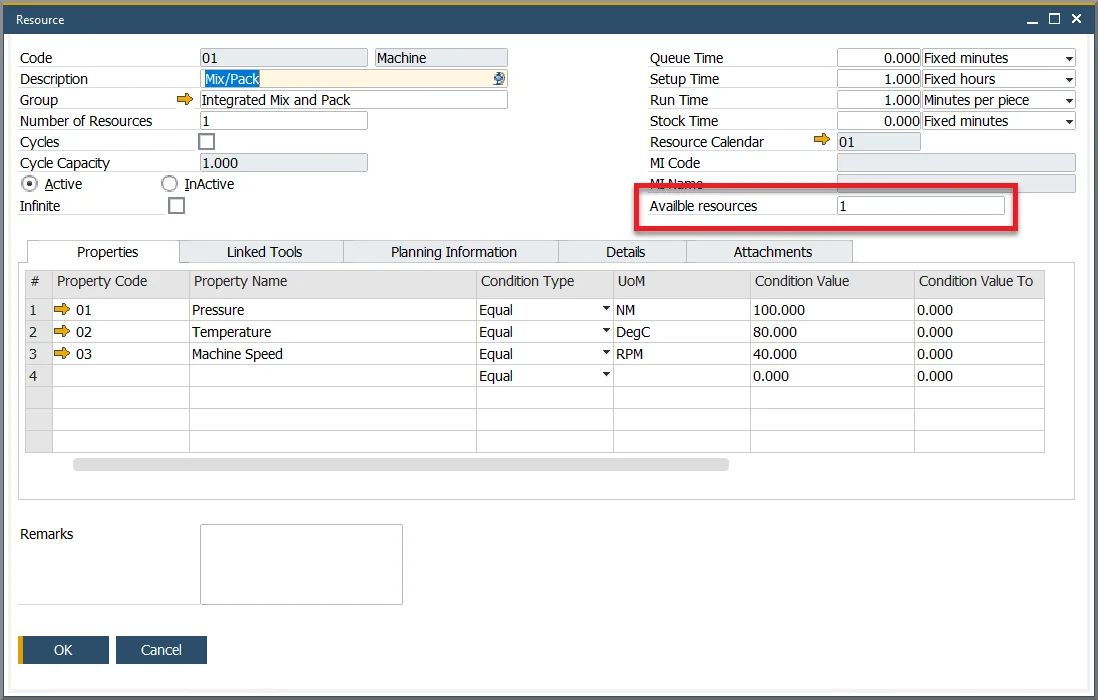Click the Run Time value field

coord(879,100)
